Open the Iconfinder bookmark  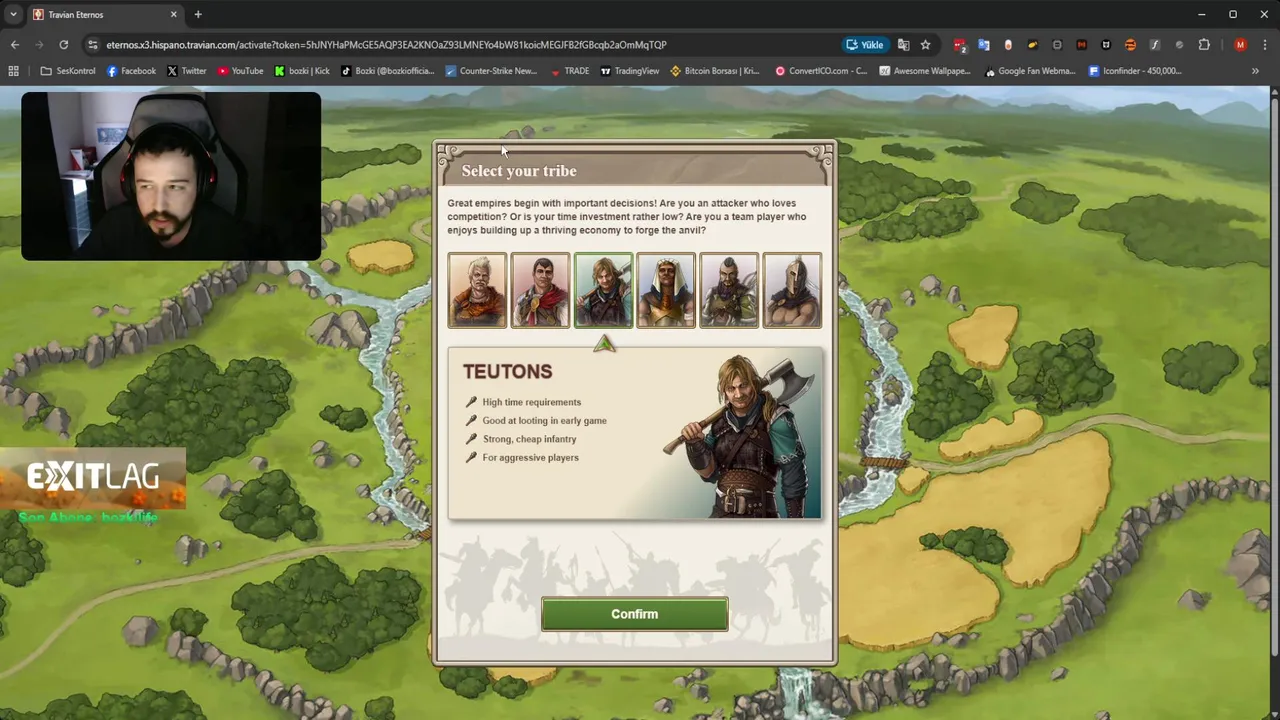[1135, 71]
